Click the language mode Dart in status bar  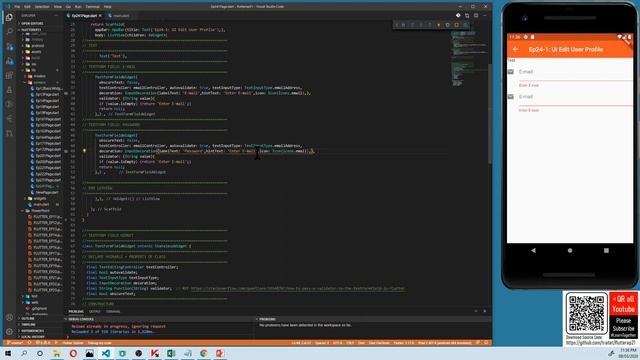361,343
